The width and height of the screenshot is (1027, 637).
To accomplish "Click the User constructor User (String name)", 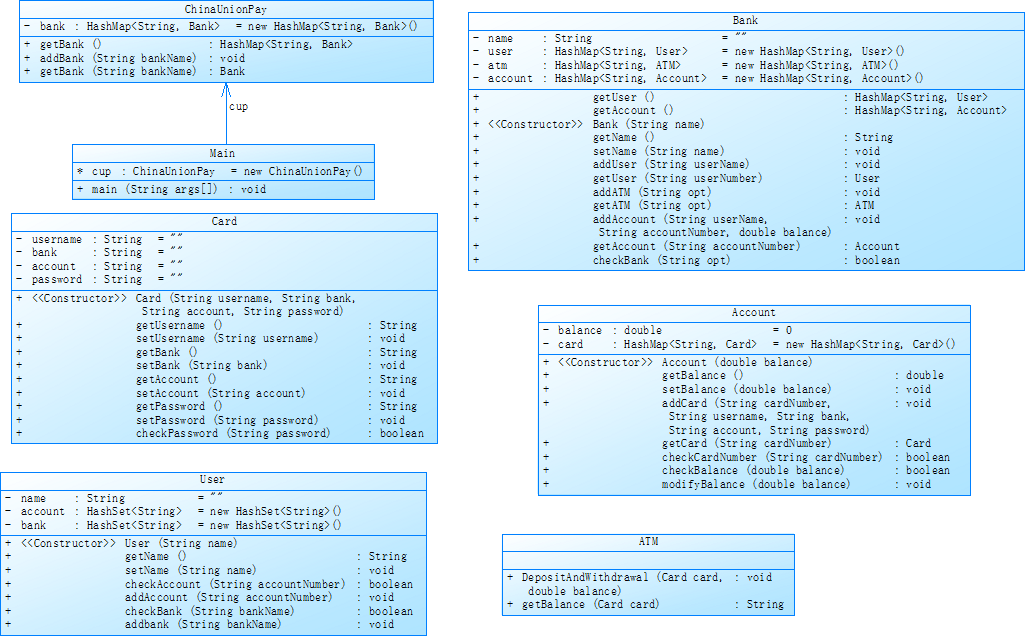I will pyautogui.click(x=181, y=543).
